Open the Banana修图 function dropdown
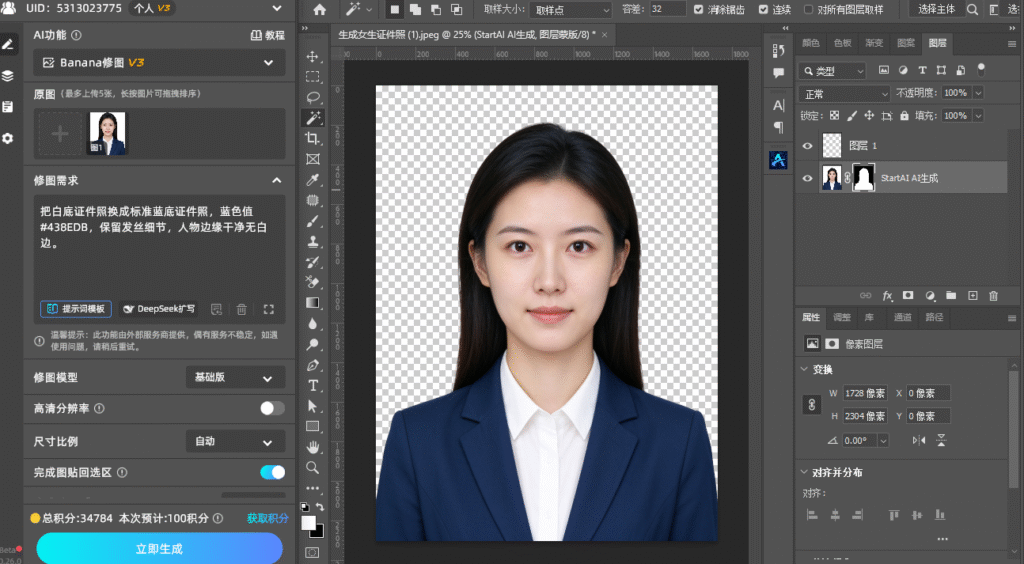The image size is (1024, 564). click(159, 63)
